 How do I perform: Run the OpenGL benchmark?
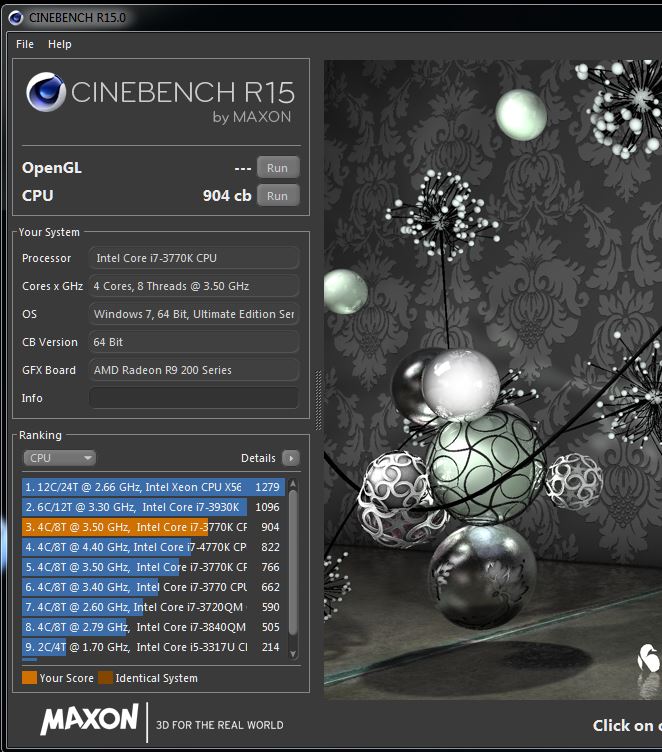[278, 168]
